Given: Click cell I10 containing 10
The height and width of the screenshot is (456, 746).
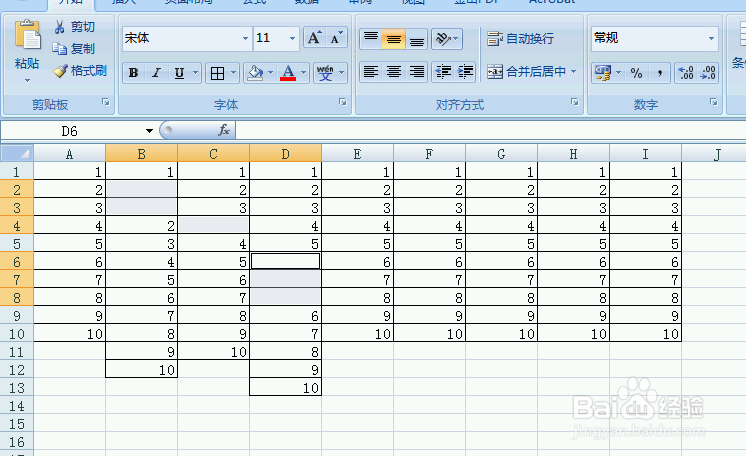Looking at the screenshot, I should [x=646, y=334].
